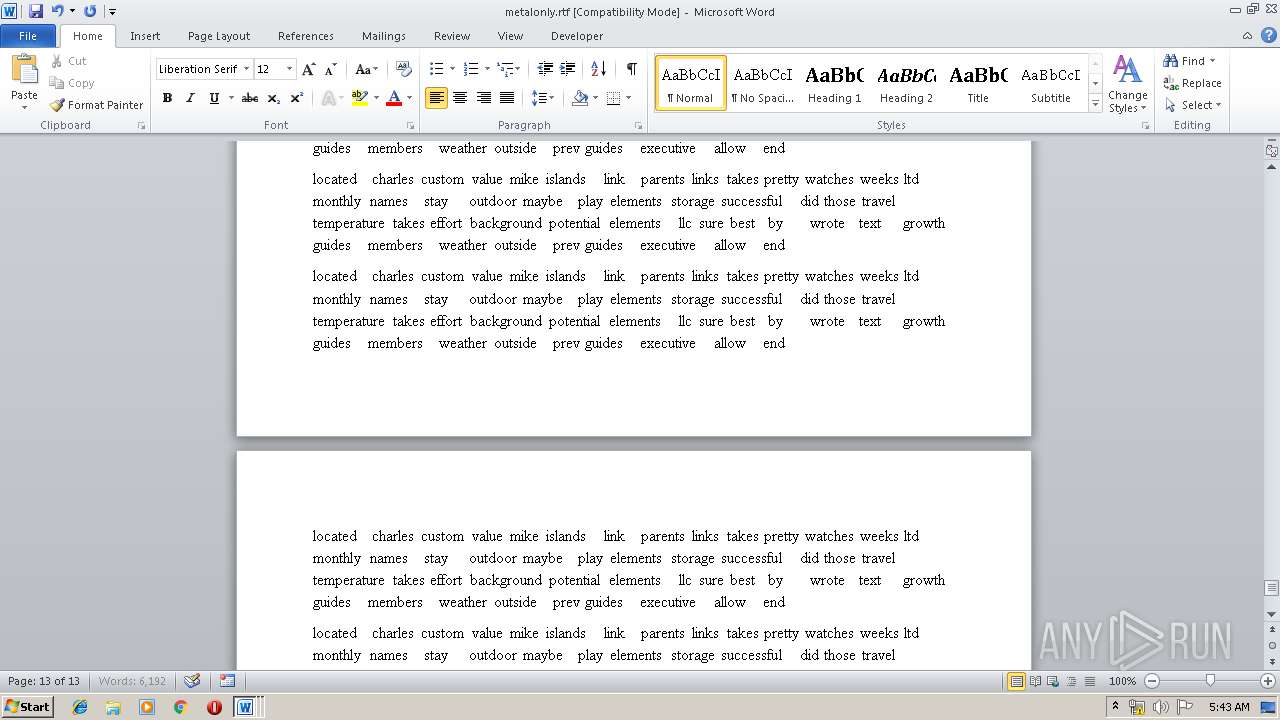Sort text with the A-Z sort icon
Screen dimensions: 1280x720
[x=598, y=69]
